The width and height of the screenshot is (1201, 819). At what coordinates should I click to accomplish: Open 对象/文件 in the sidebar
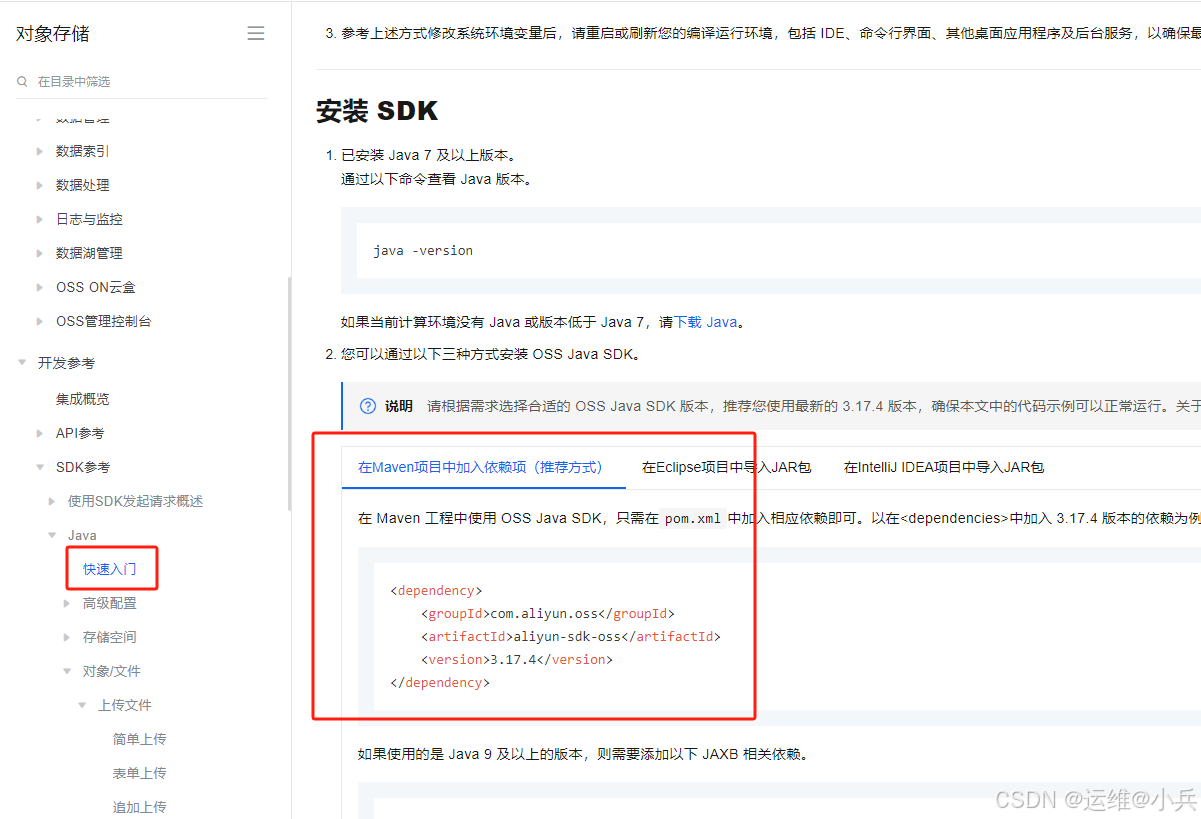click(x=112, y=671)
